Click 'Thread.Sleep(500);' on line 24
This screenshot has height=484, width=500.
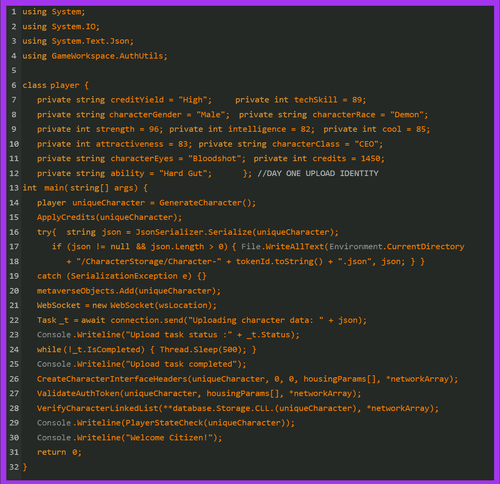(203, 350)
